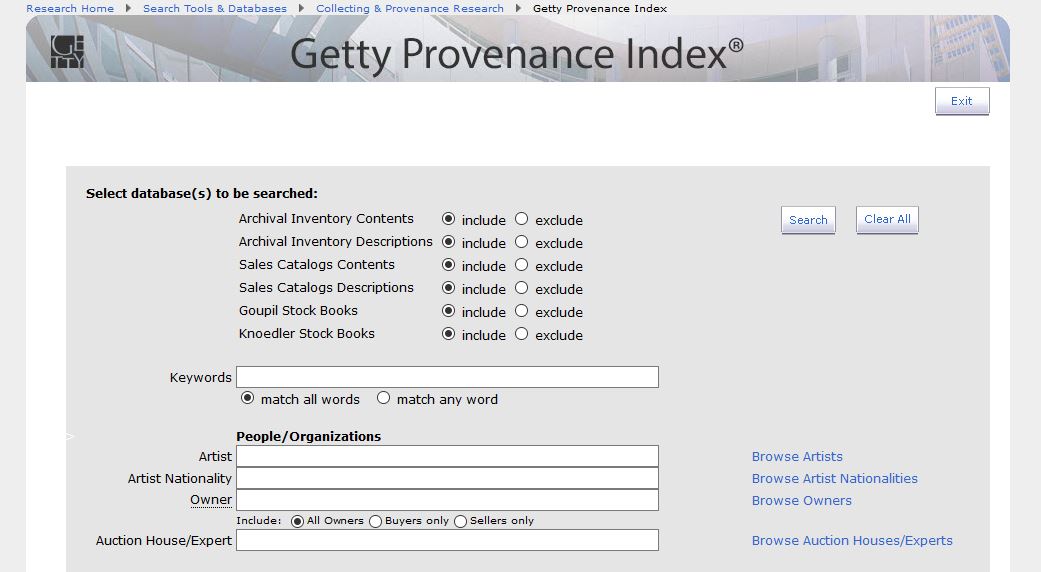This screenshot has height=572, width=1041.
Task: Click the Exit button
Action: [961, 101]
